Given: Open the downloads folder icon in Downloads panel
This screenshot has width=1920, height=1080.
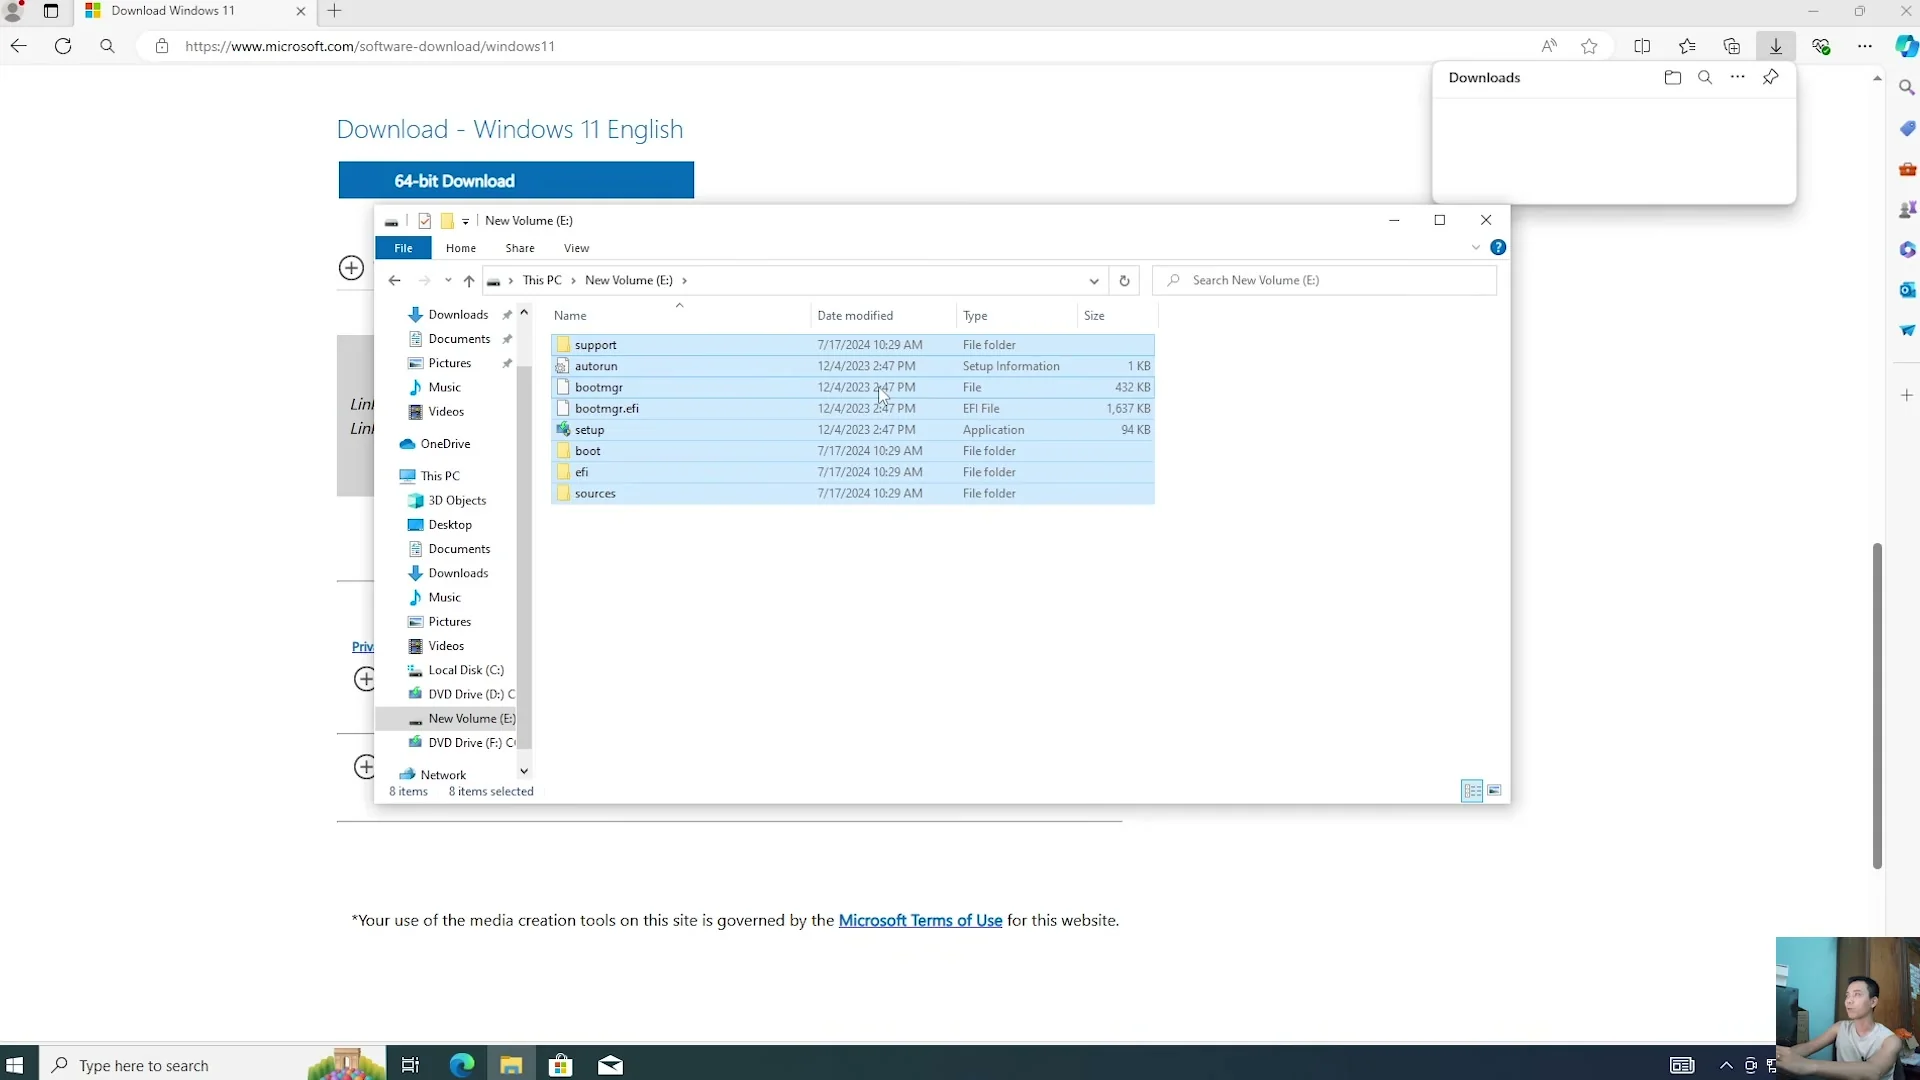Looking at the screenshot, I should [x=1673, y=77].
